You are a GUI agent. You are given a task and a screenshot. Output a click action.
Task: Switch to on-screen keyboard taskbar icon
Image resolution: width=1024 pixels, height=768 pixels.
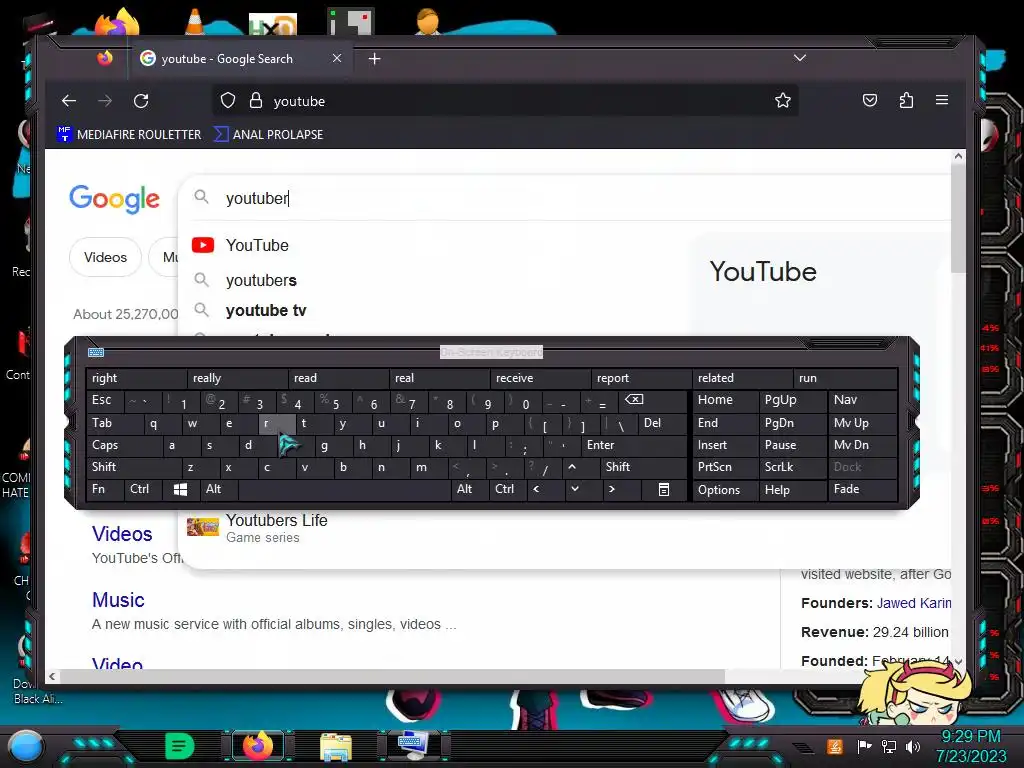tap(412, 746)
